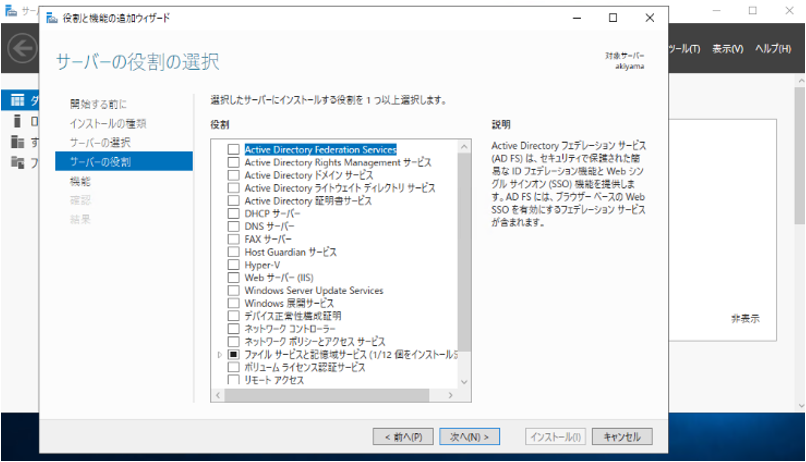Screen dimensions: 806x462
Task: Click roles list scroll up arrow
Action: point(464,146)
